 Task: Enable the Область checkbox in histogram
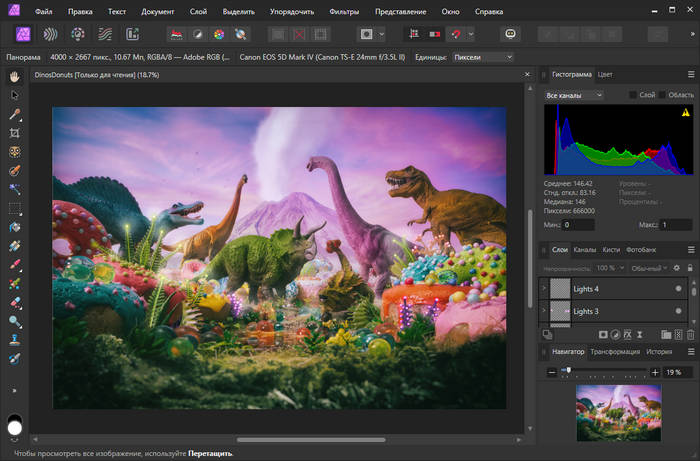coord(662,95)
